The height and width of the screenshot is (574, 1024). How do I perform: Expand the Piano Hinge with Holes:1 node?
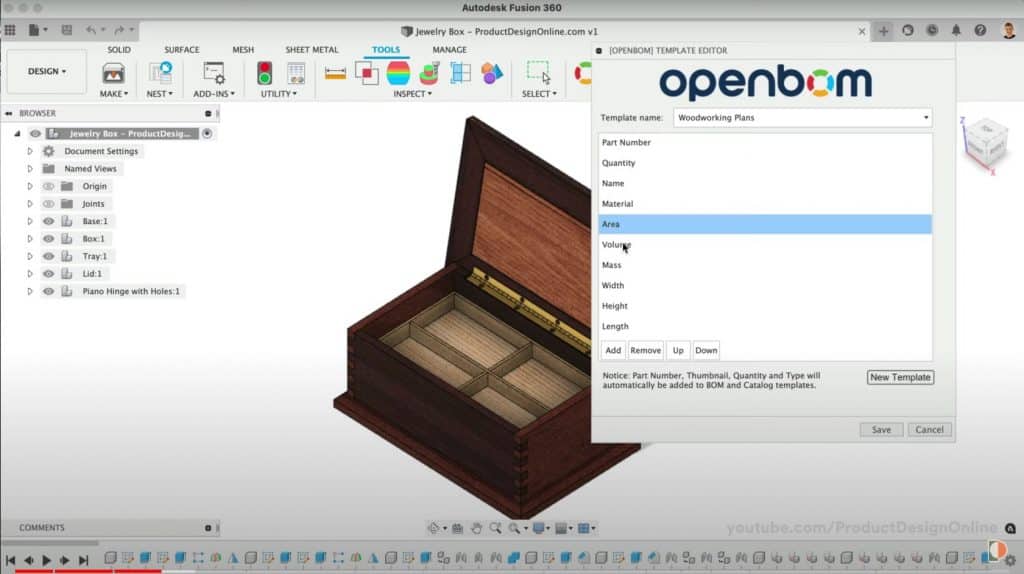29,291
